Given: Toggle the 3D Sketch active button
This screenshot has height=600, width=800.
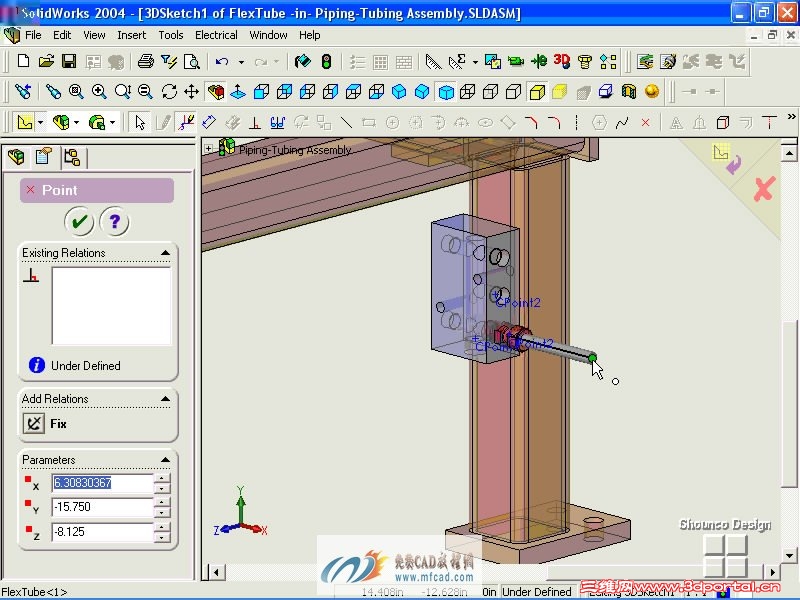Looking at the screenshot, I should [186, 122].
